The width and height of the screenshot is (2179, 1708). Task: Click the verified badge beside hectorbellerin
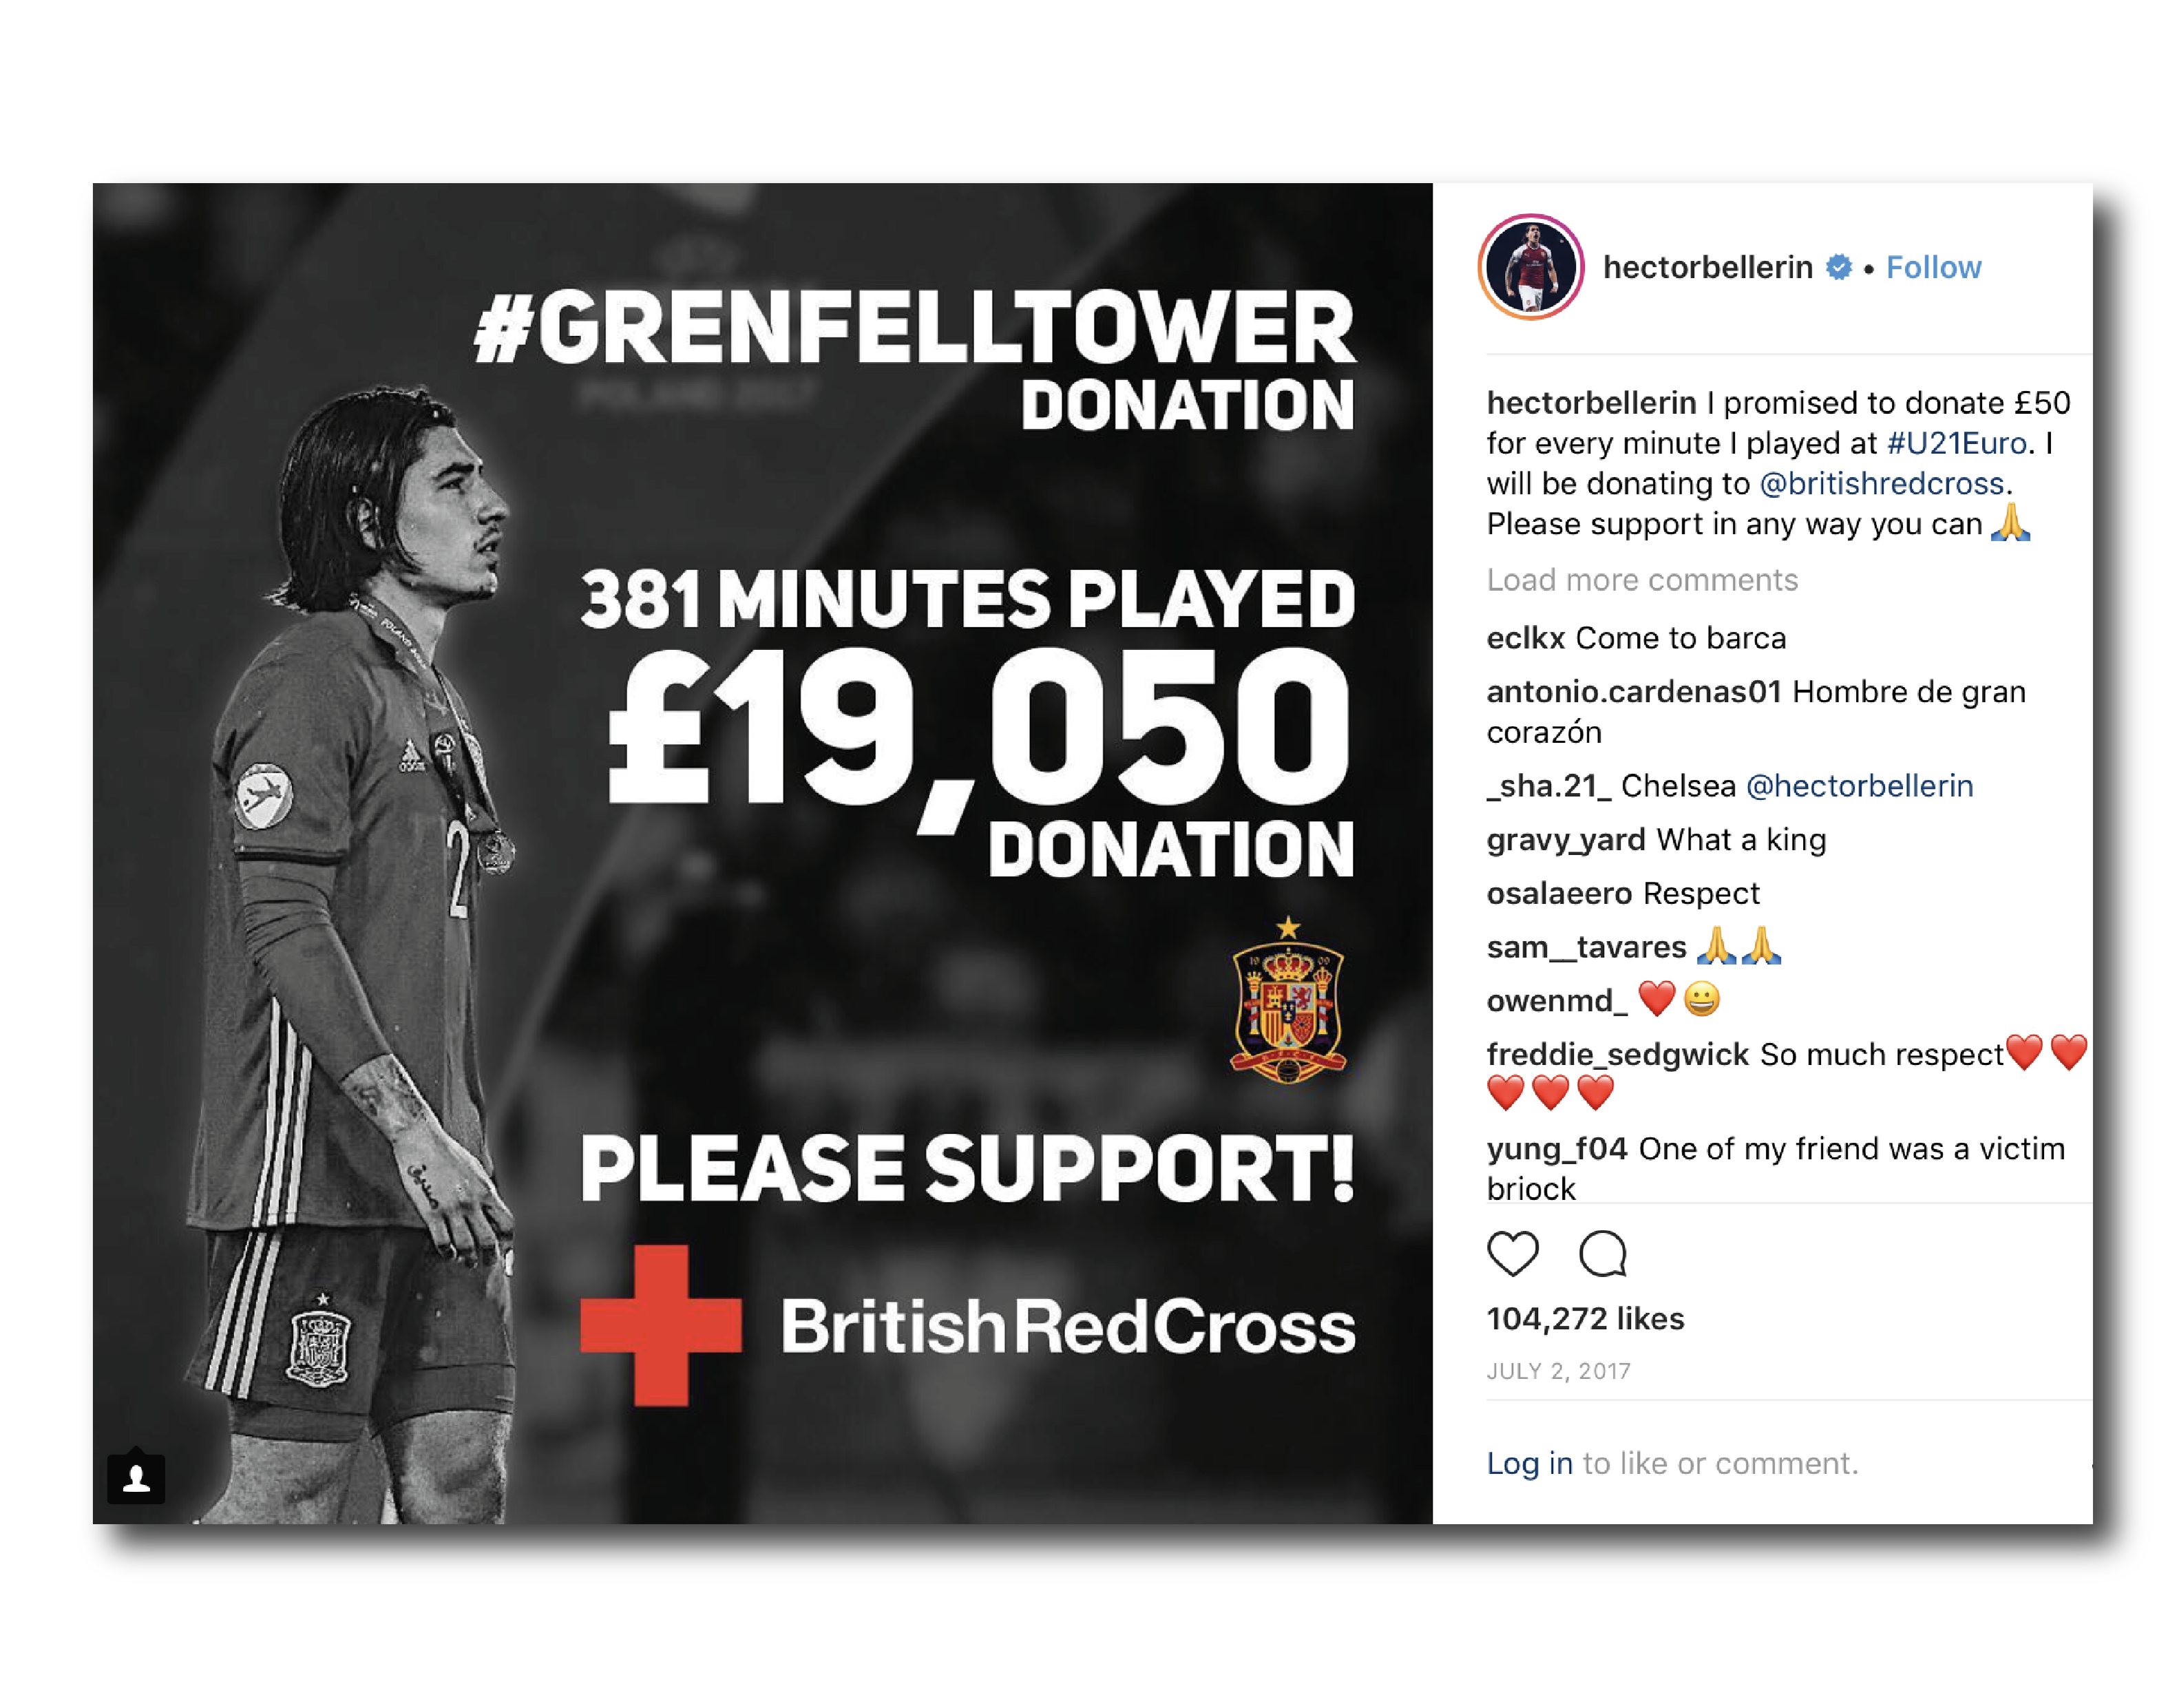coord(1838,267)
